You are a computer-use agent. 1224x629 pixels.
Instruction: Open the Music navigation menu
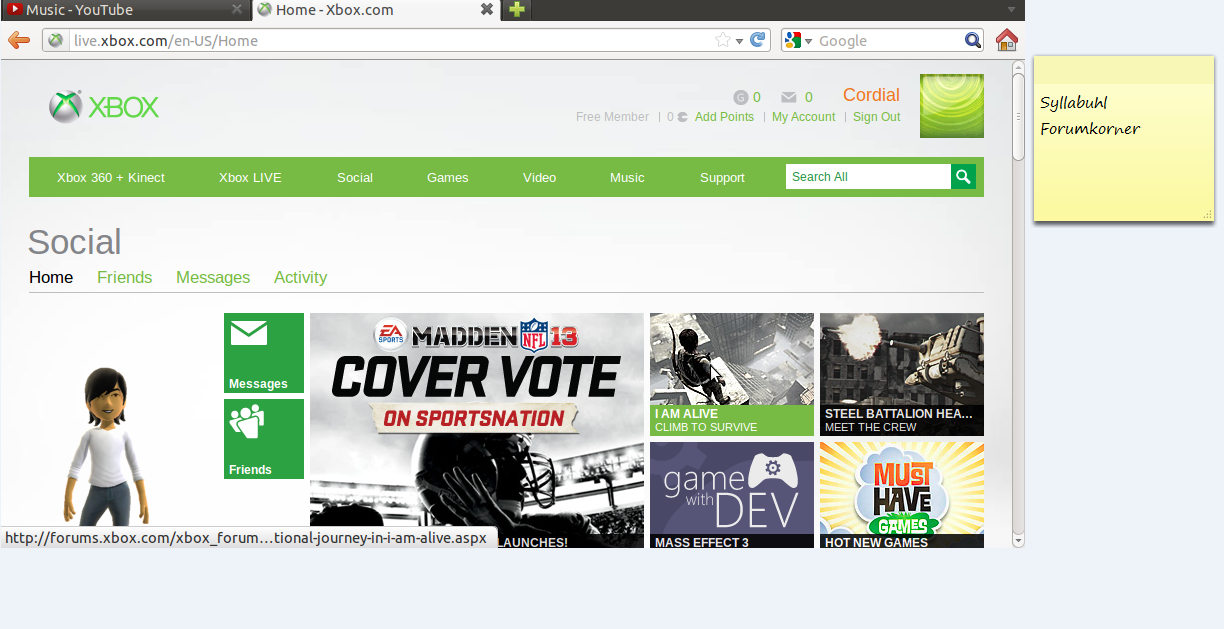click(x=627, y=177)
